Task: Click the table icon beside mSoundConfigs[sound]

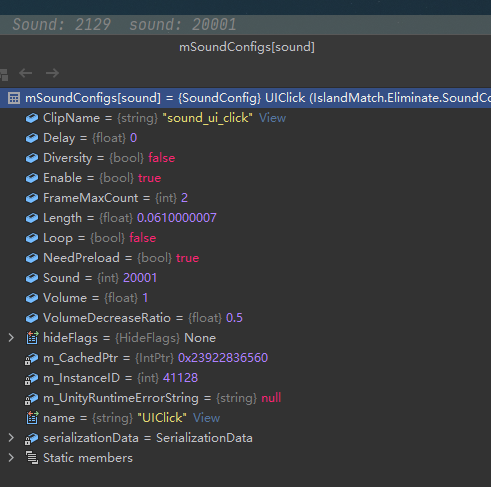Action: point(14,98)
